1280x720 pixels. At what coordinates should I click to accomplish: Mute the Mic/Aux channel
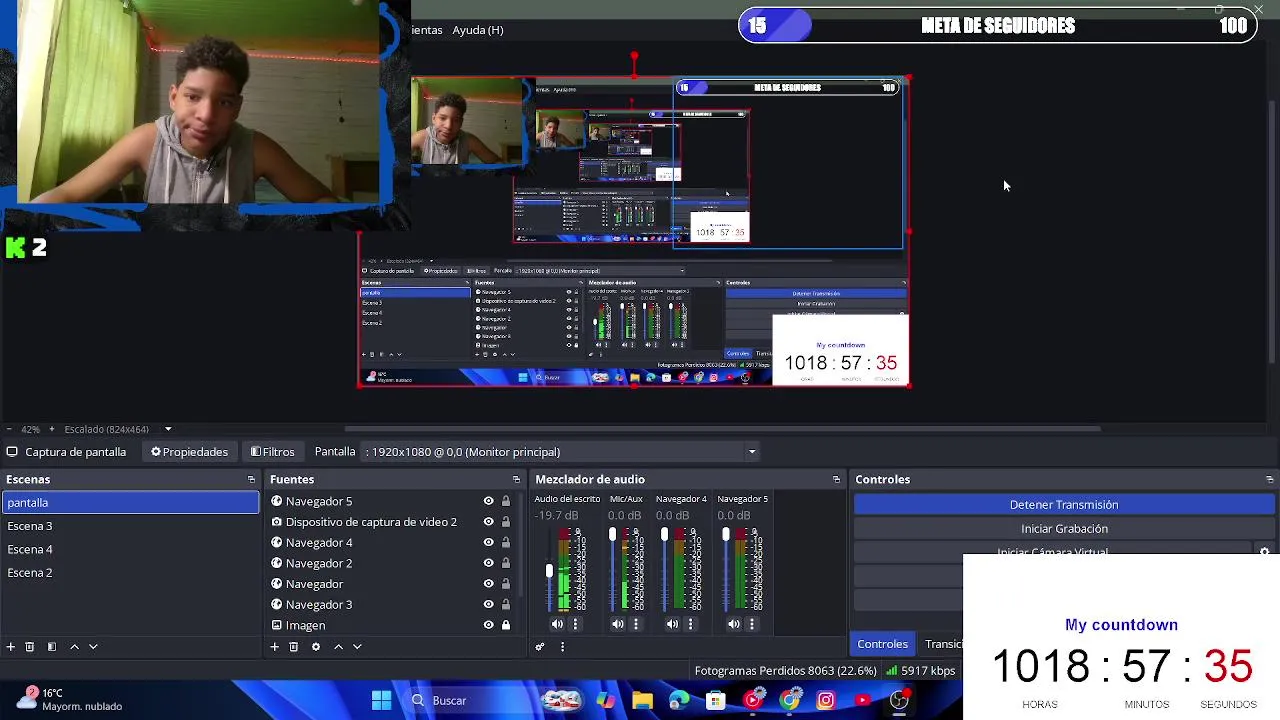pyautogui.click(x=618, y=624)
